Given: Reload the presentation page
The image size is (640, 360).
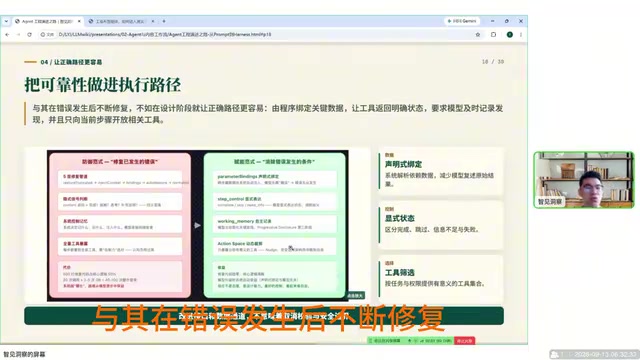Looking at the screenshot, I should [29, 35].
